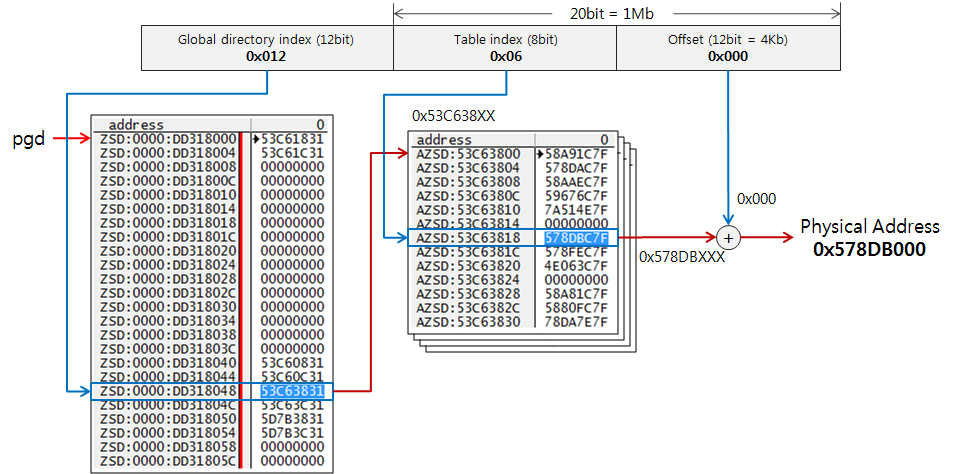This screenshot has width=953, height=474.
Task: Select the AZSD:53C63830 row
Action: pos(470,322)
